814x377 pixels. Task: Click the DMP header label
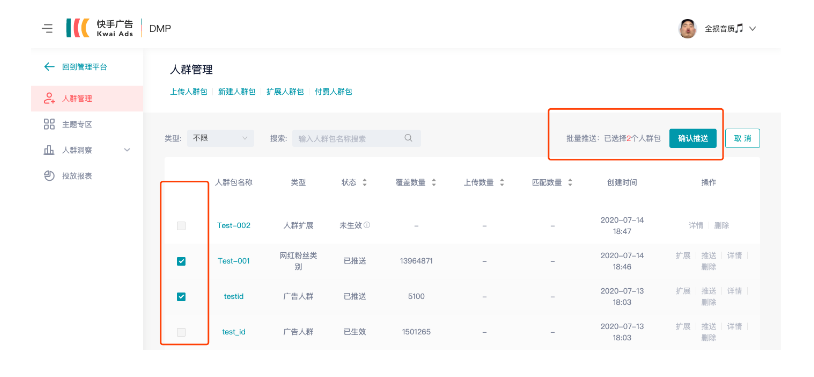pos(160,29)
